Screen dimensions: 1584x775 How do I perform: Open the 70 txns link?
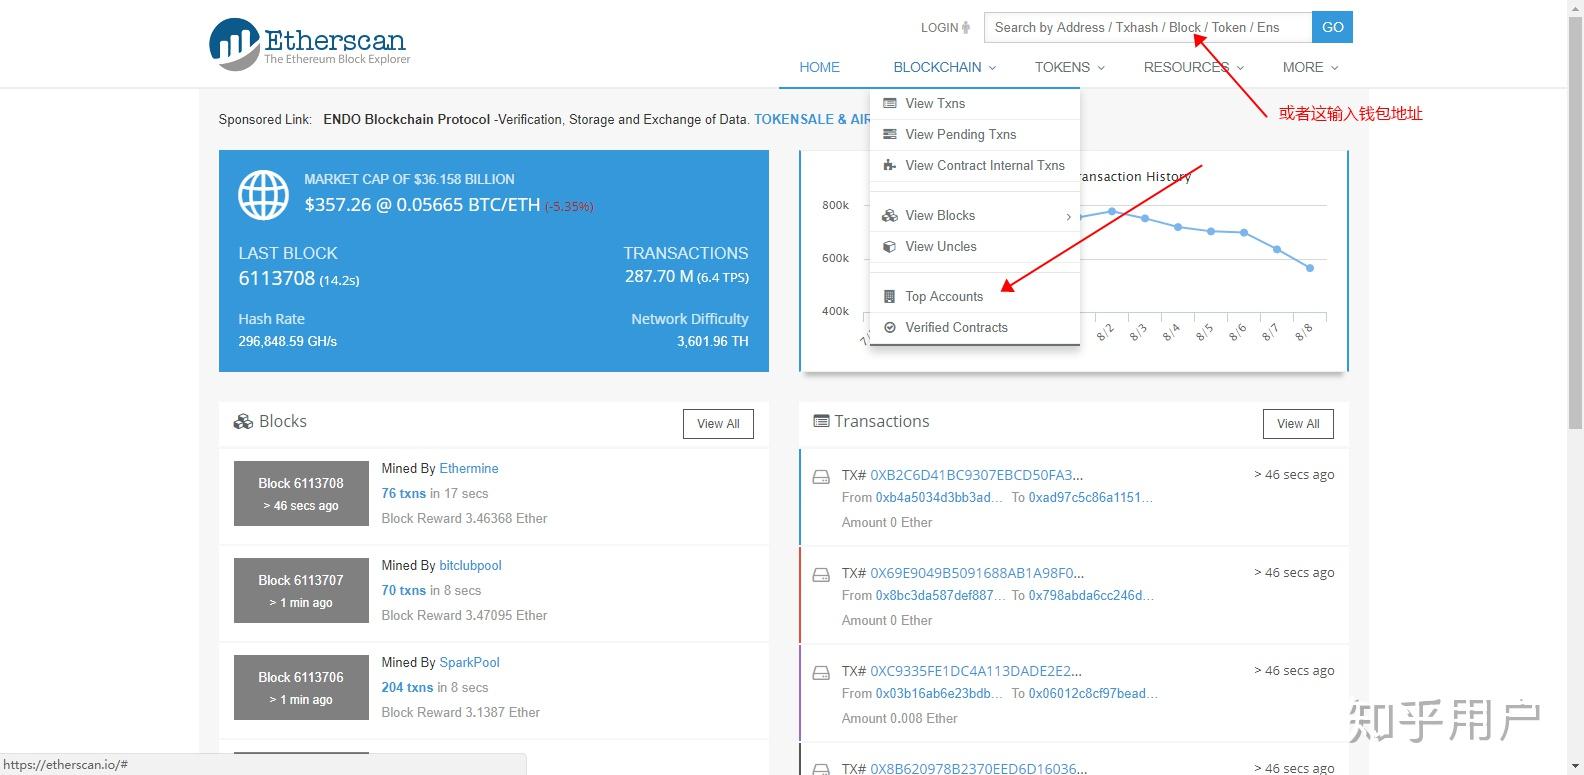pos(403,590)
